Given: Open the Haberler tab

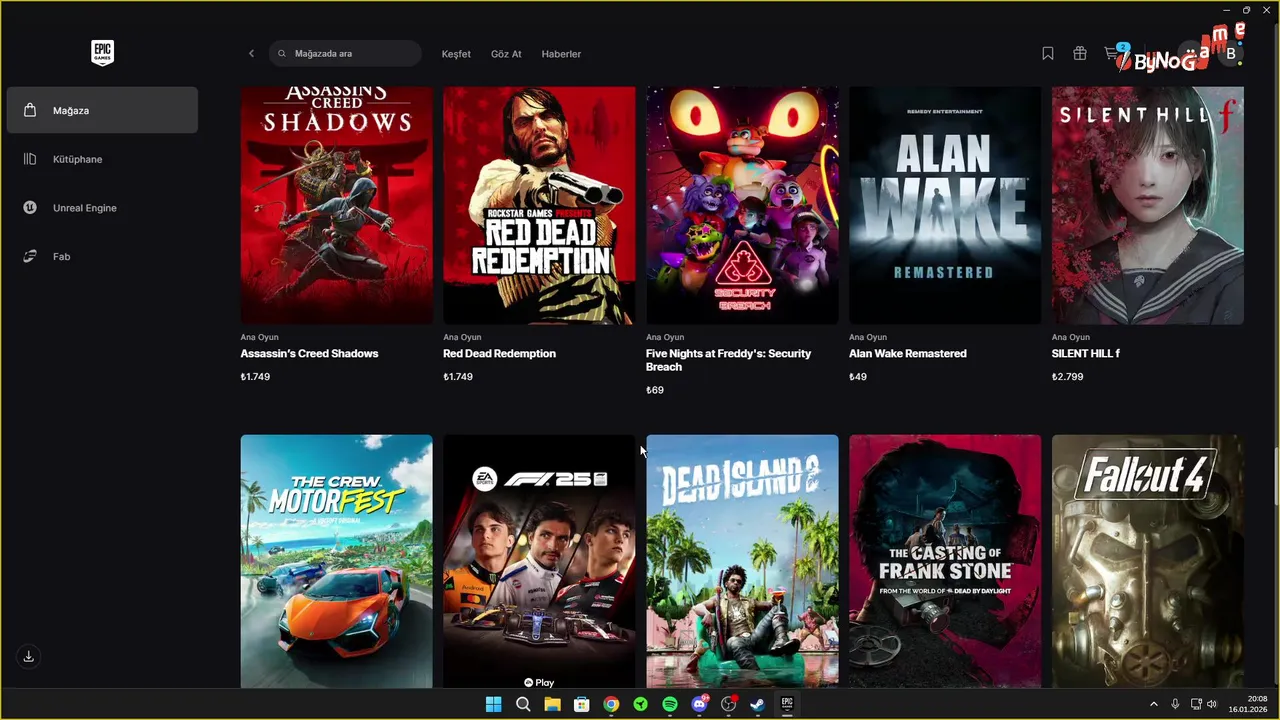Looking at the screenshot, I should coord(561,54).
